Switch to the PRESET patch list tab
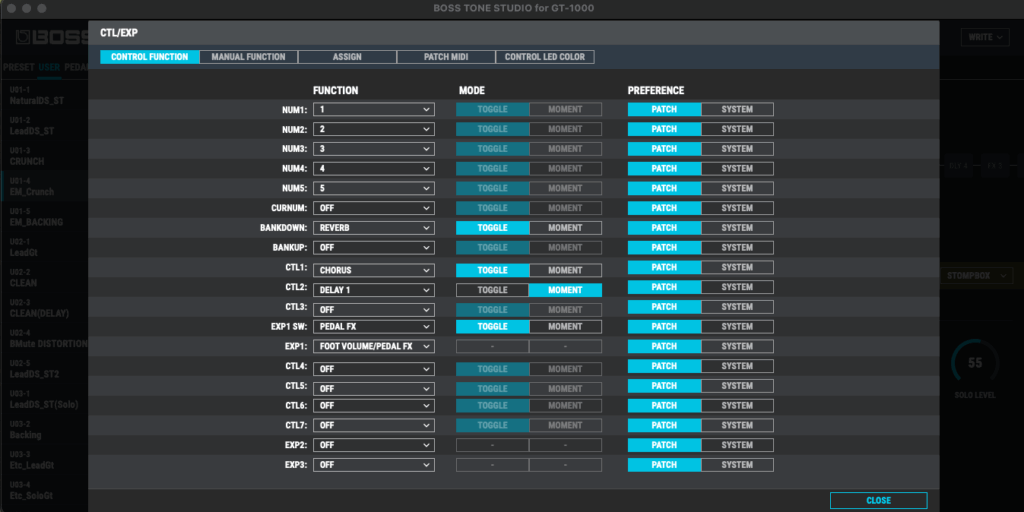The image size is (1024, 512). point(18,67)
